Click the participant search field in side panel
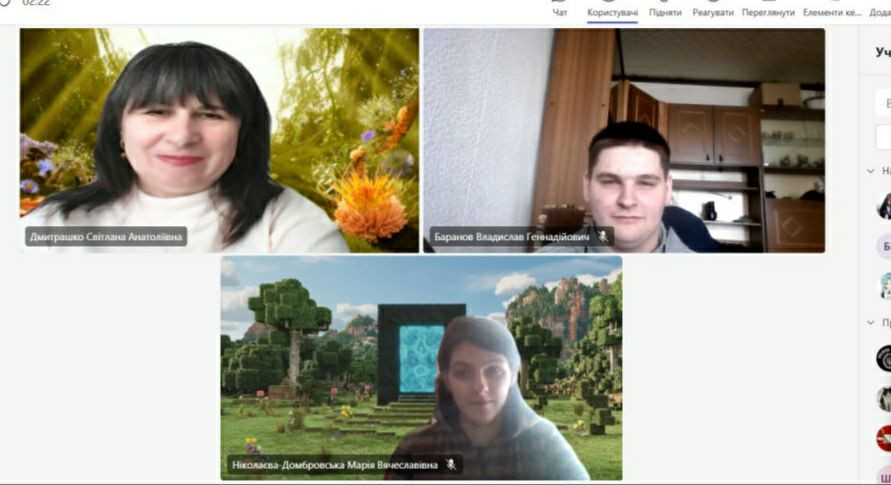891x485 pixels. click(x=884, y=103)
